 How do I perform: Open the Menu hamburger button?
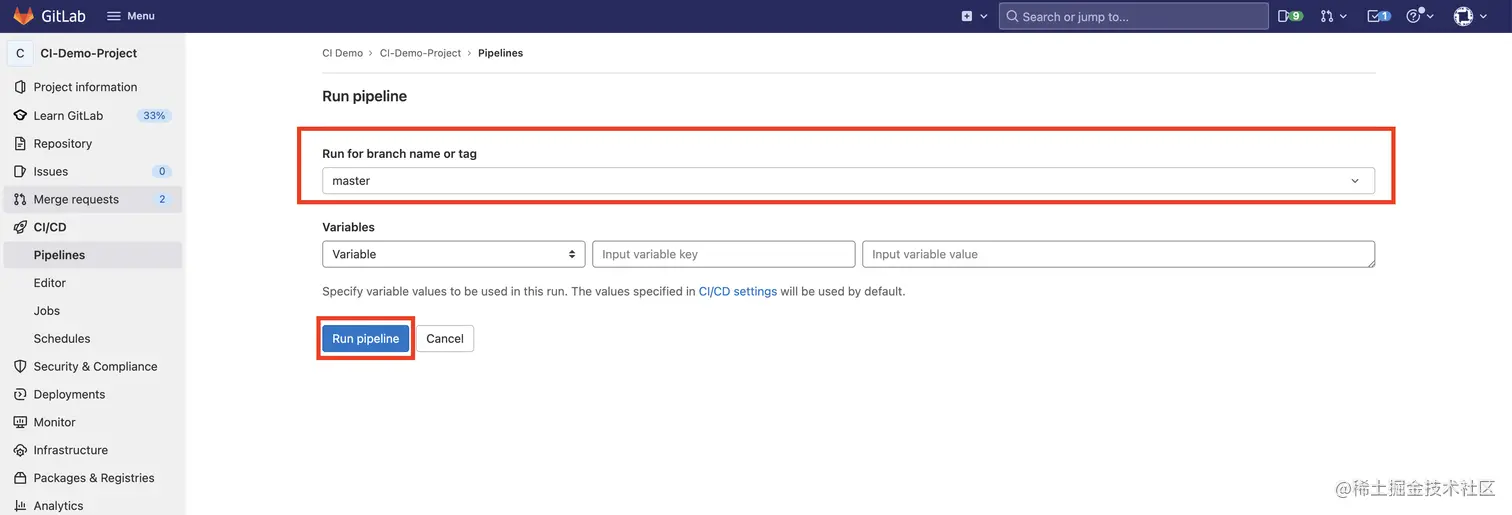[131, 16]
